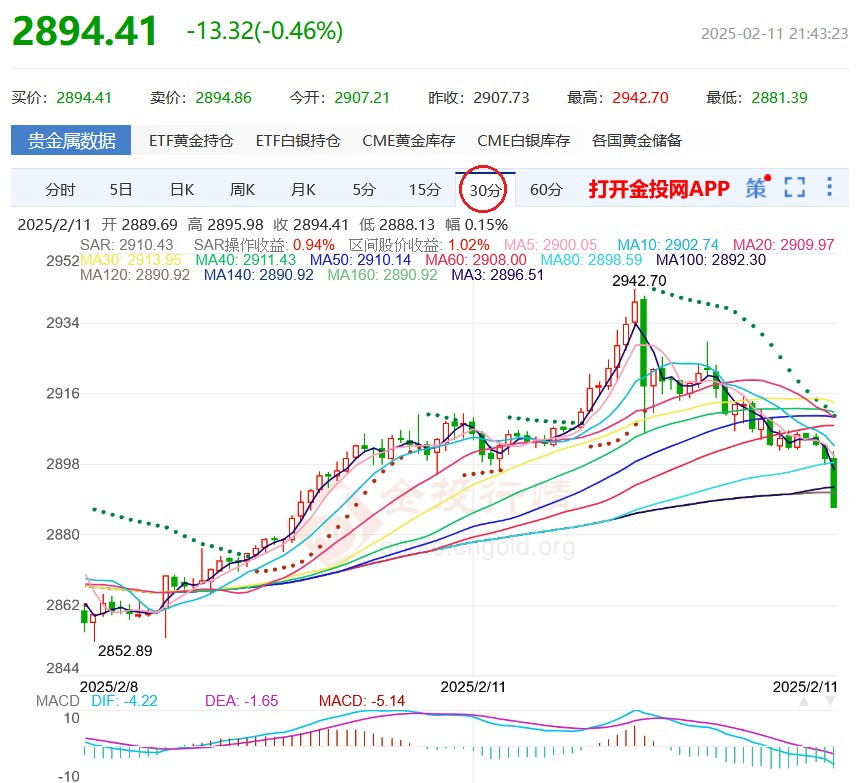865x783 pixels.
Task: Click the MA3: 2896.51 legend
Action: (x=498, y=275)
